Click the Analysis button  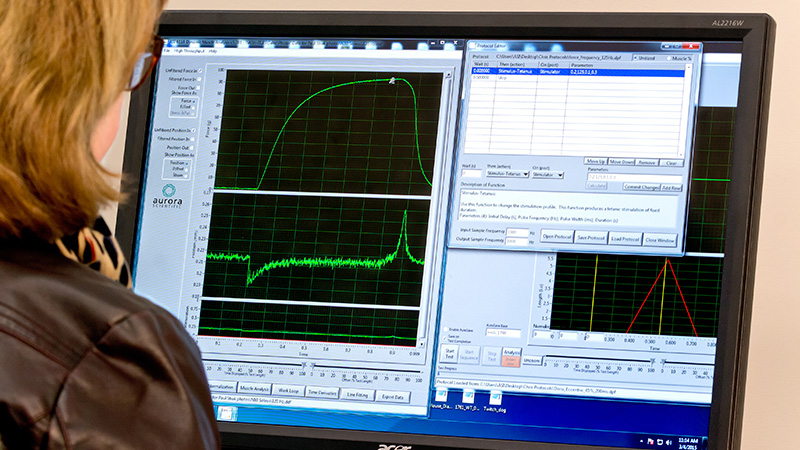[511, 353]
